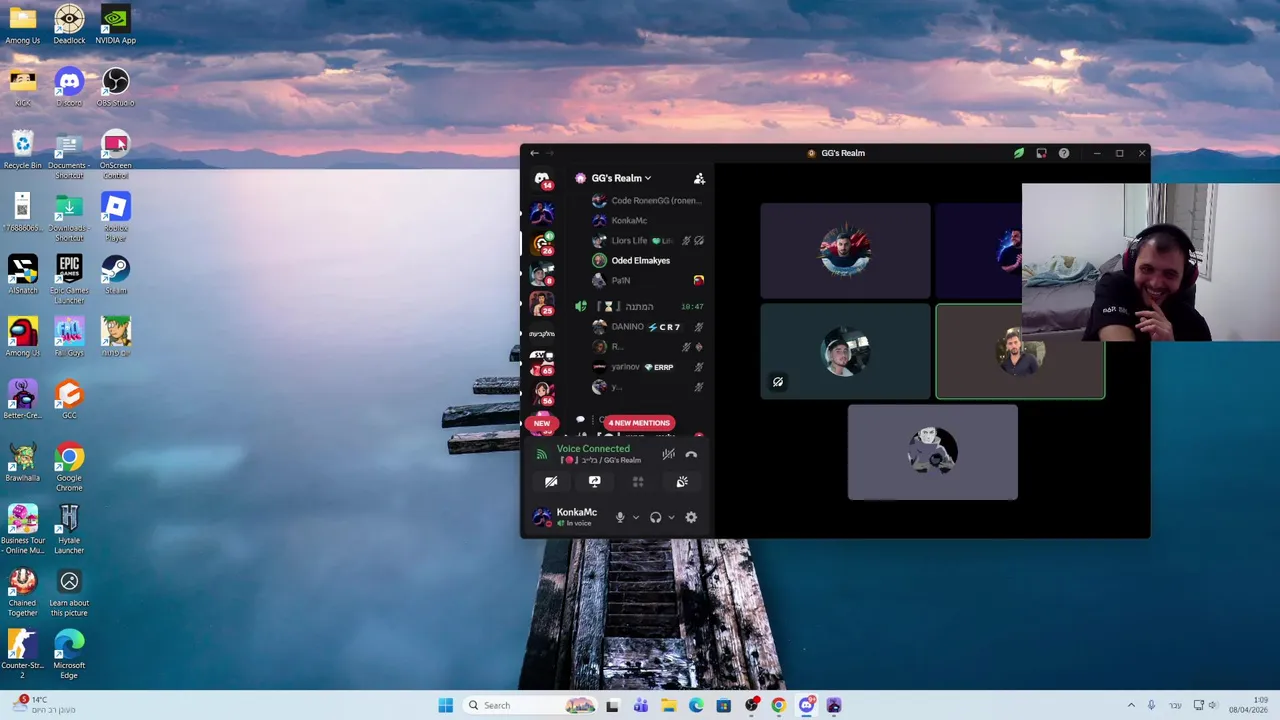The image size is (1280, 720).
Task: Click the taskbar Search box
Action: click(530, 705)
